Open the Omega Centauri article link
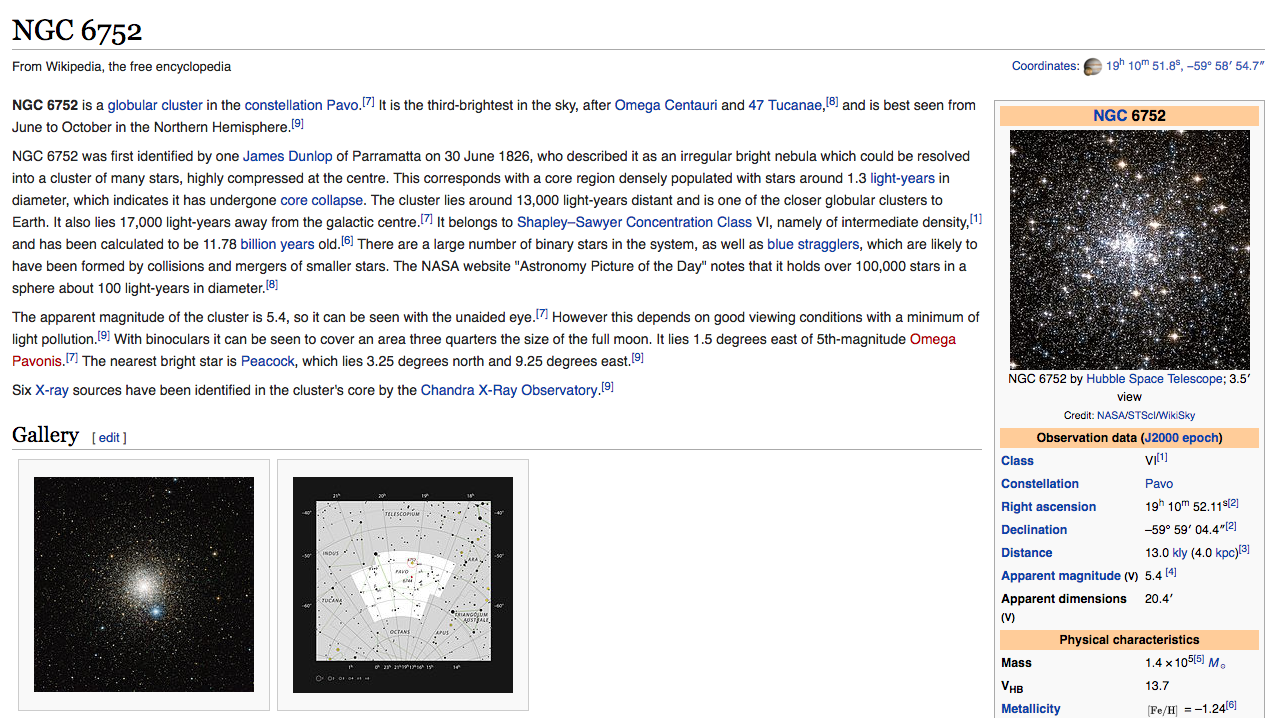The width and height of the screenshot is (1277, 718). pos(666,105)
